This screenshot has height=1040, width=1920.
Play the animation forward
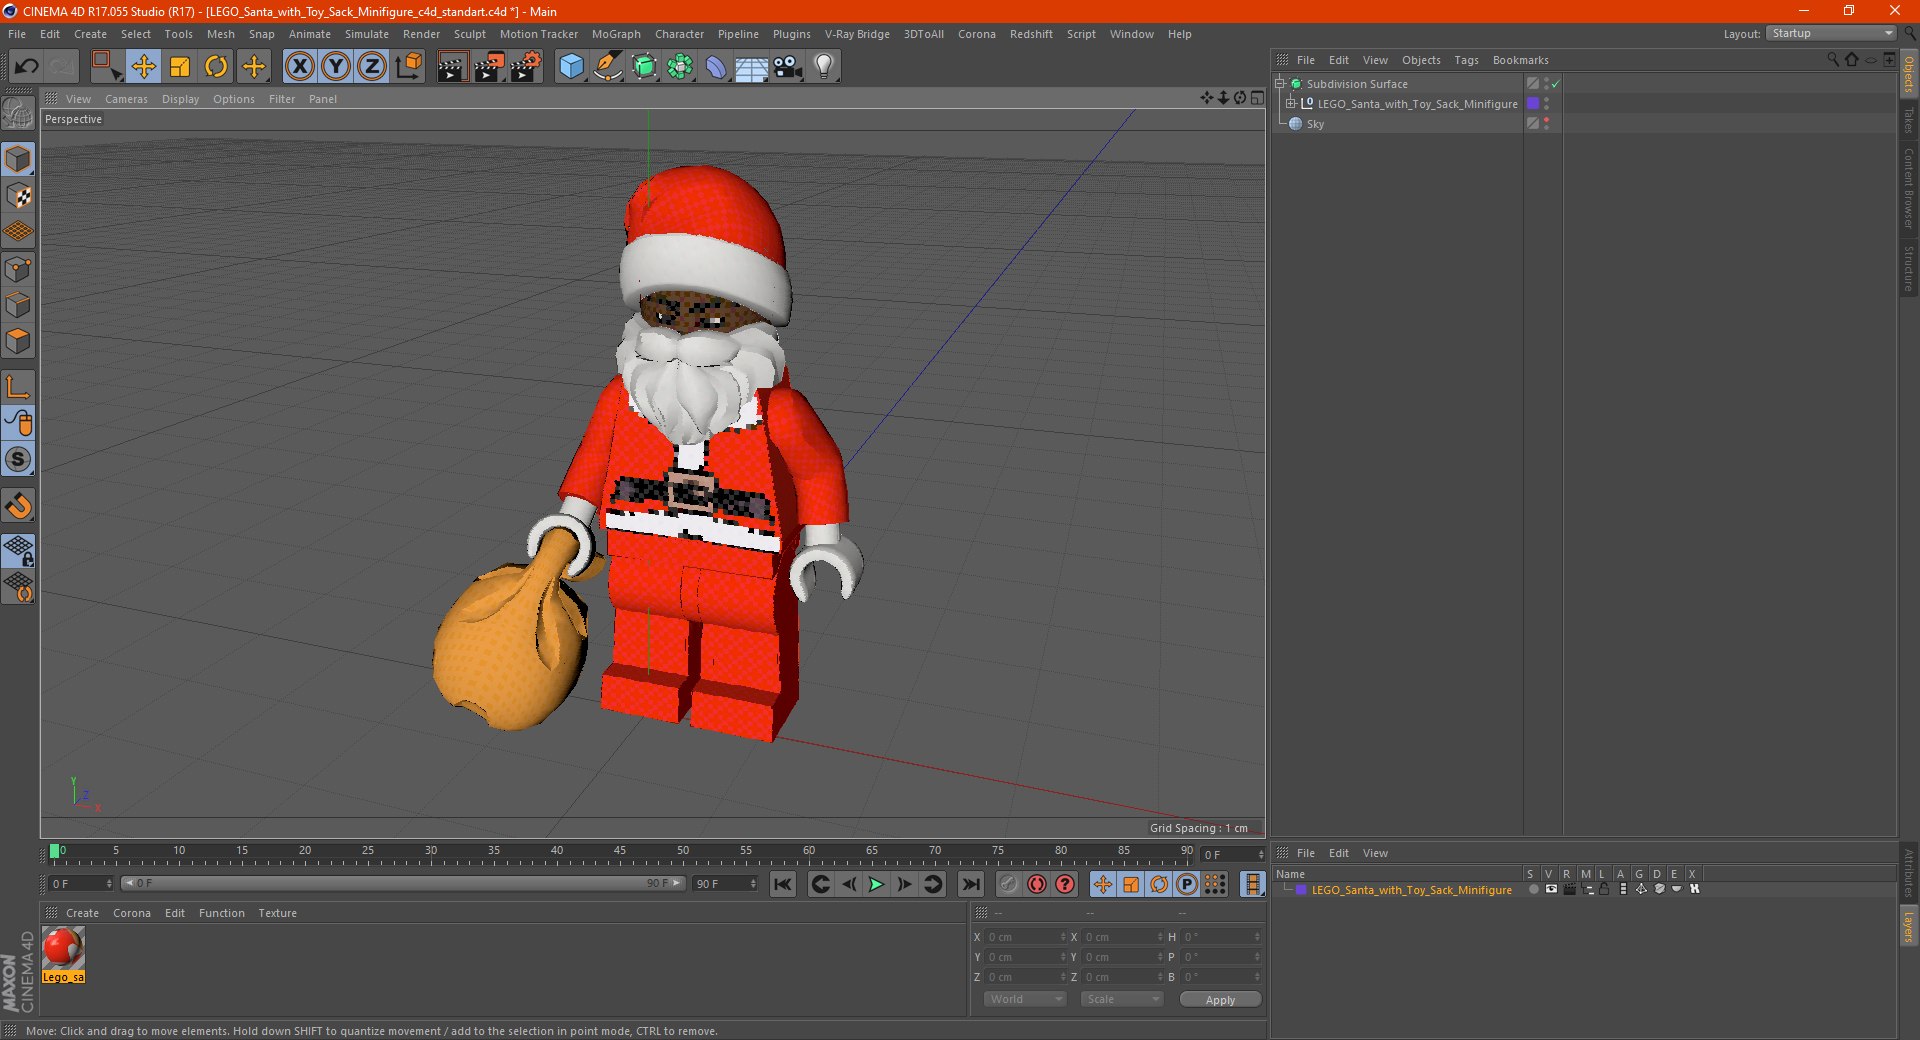(876, 884)
